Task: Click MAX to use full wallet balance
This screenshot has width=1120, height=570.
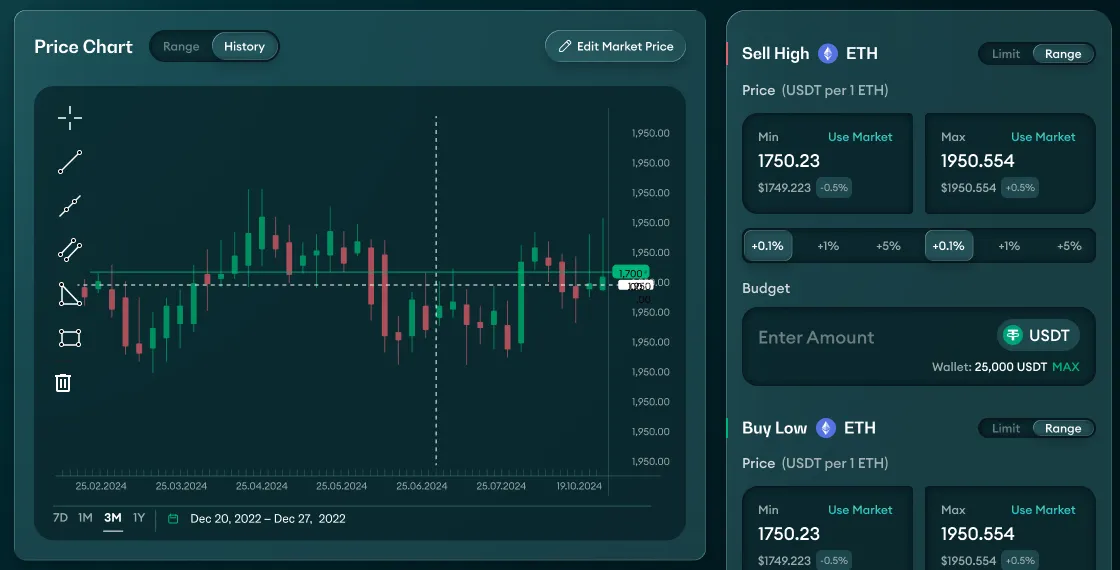Action: pyautogui.click(x=1066, y=366)
